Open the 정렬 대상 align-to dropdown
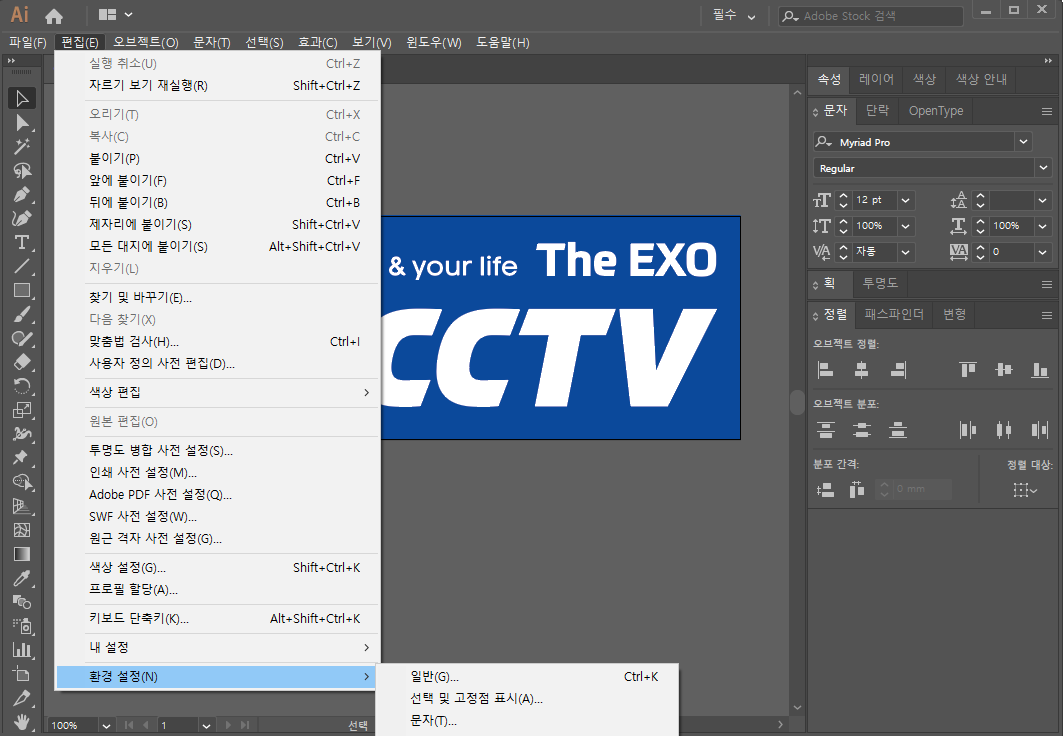The width and height of the screenshot is (1063, 736). [x=1025, y=489]
